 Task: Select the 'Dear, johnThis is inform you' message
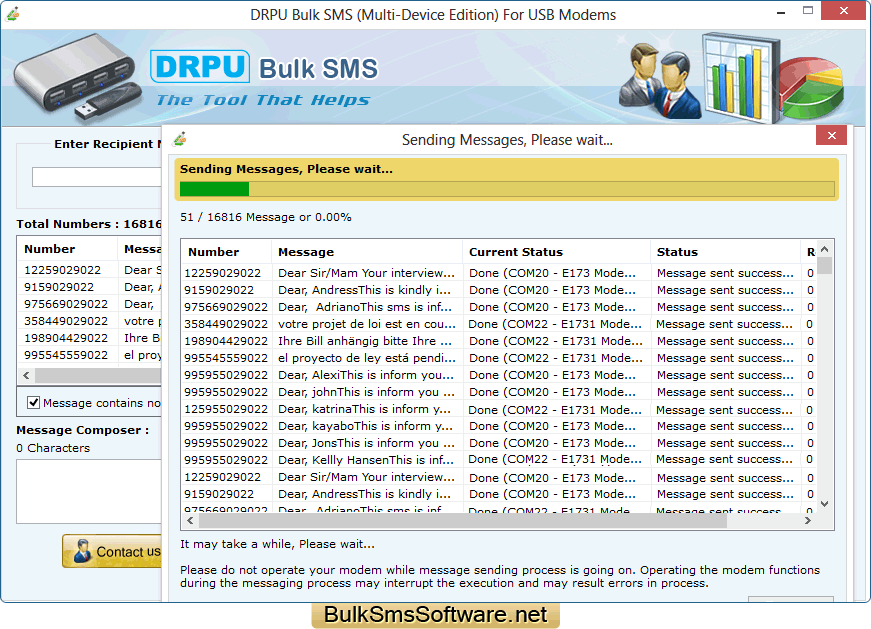(366, 392)
